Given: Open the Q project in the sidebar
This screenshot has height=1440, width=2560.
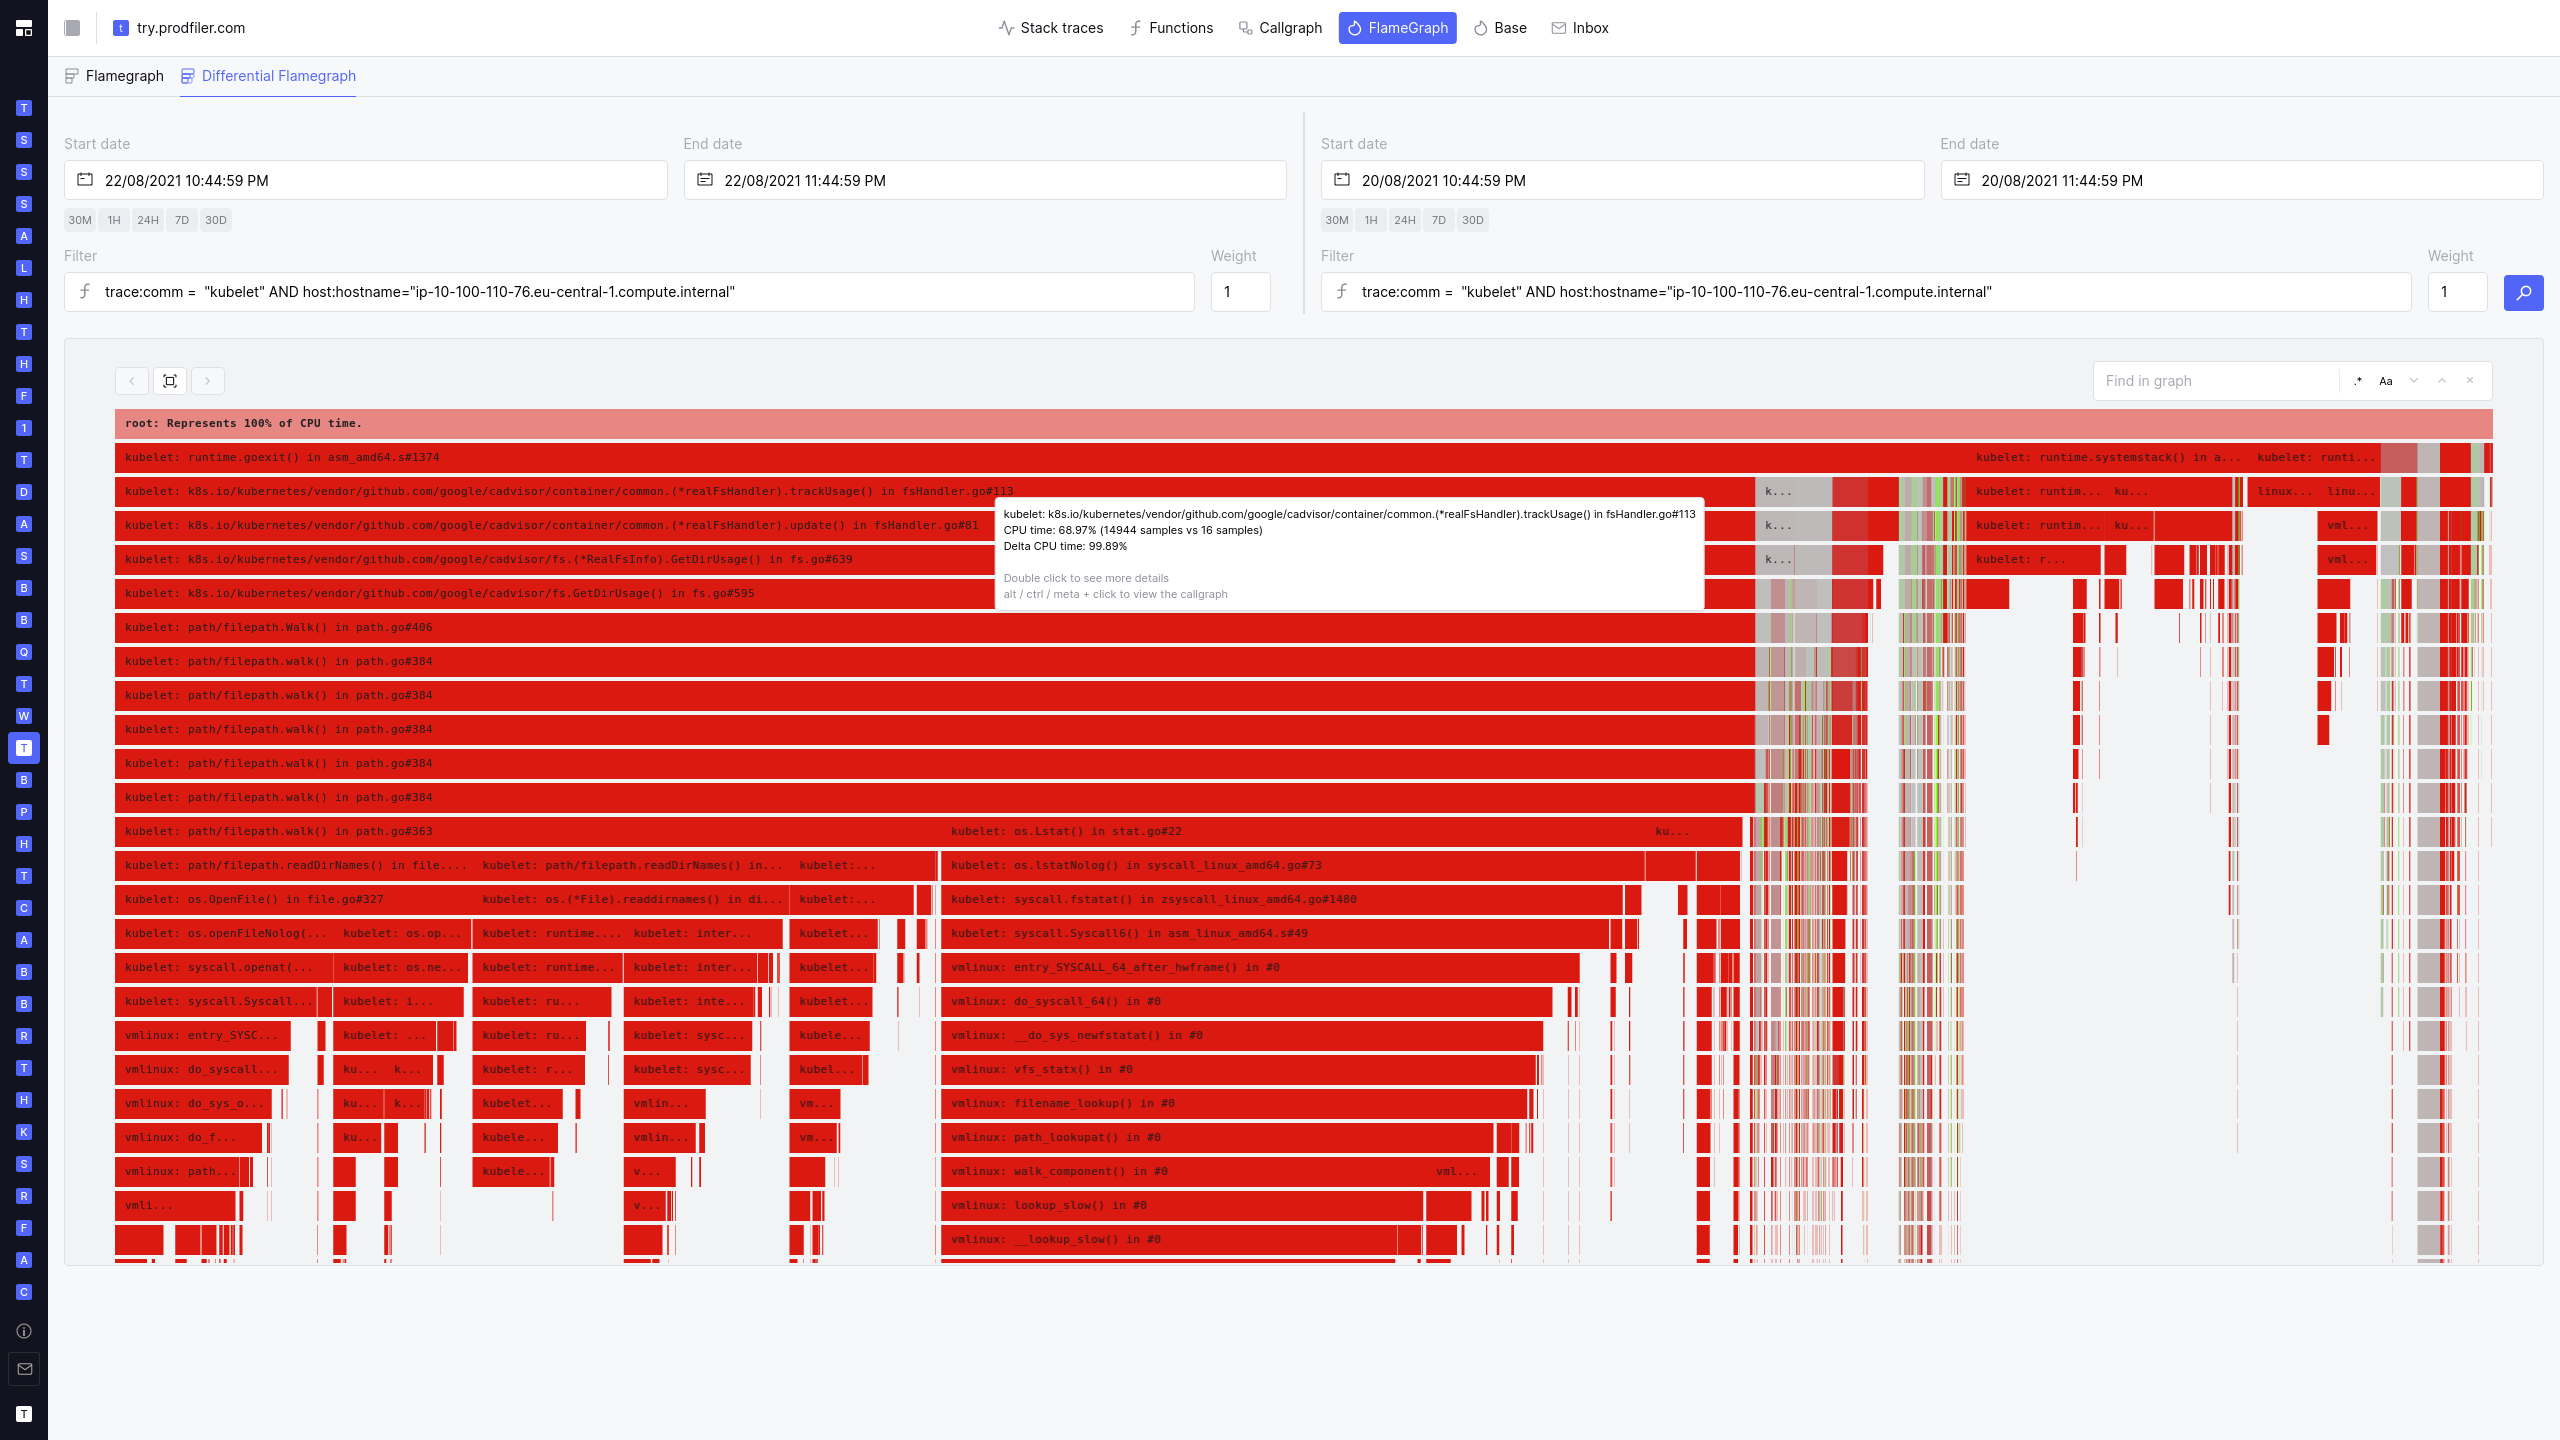Looking at the screenshot, I should [24, 652].
